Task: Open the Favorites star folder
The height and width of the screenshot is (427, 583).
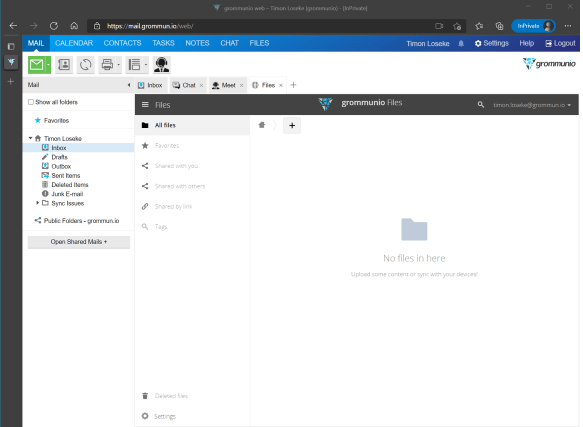Action: point(52,121)
